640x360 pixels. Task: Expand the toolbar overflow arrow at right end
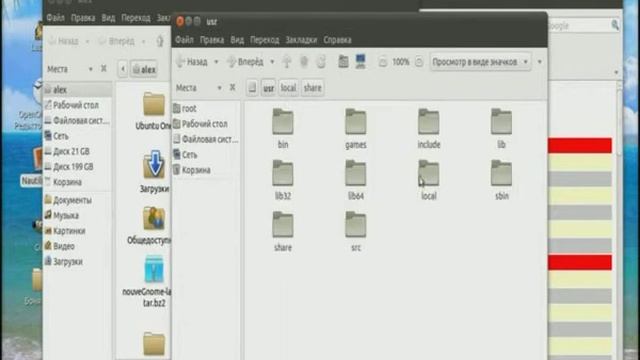coord(540,62)
